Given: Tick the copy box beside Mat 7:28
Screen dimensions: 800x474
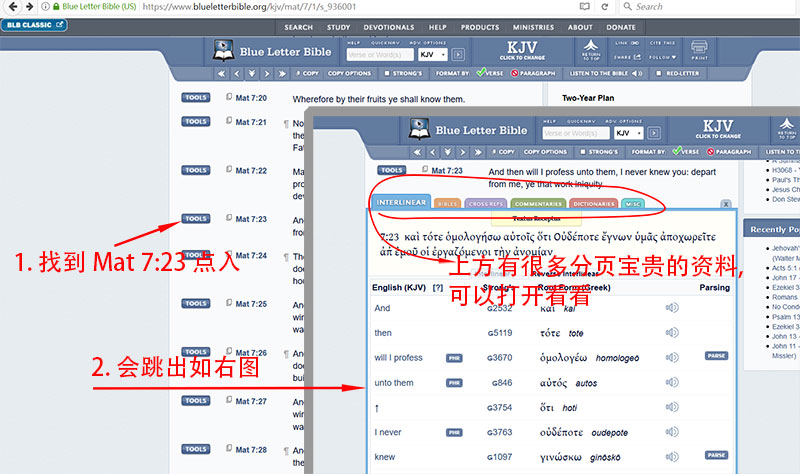Looking at the screenshot, I should [x=229, y=448].
